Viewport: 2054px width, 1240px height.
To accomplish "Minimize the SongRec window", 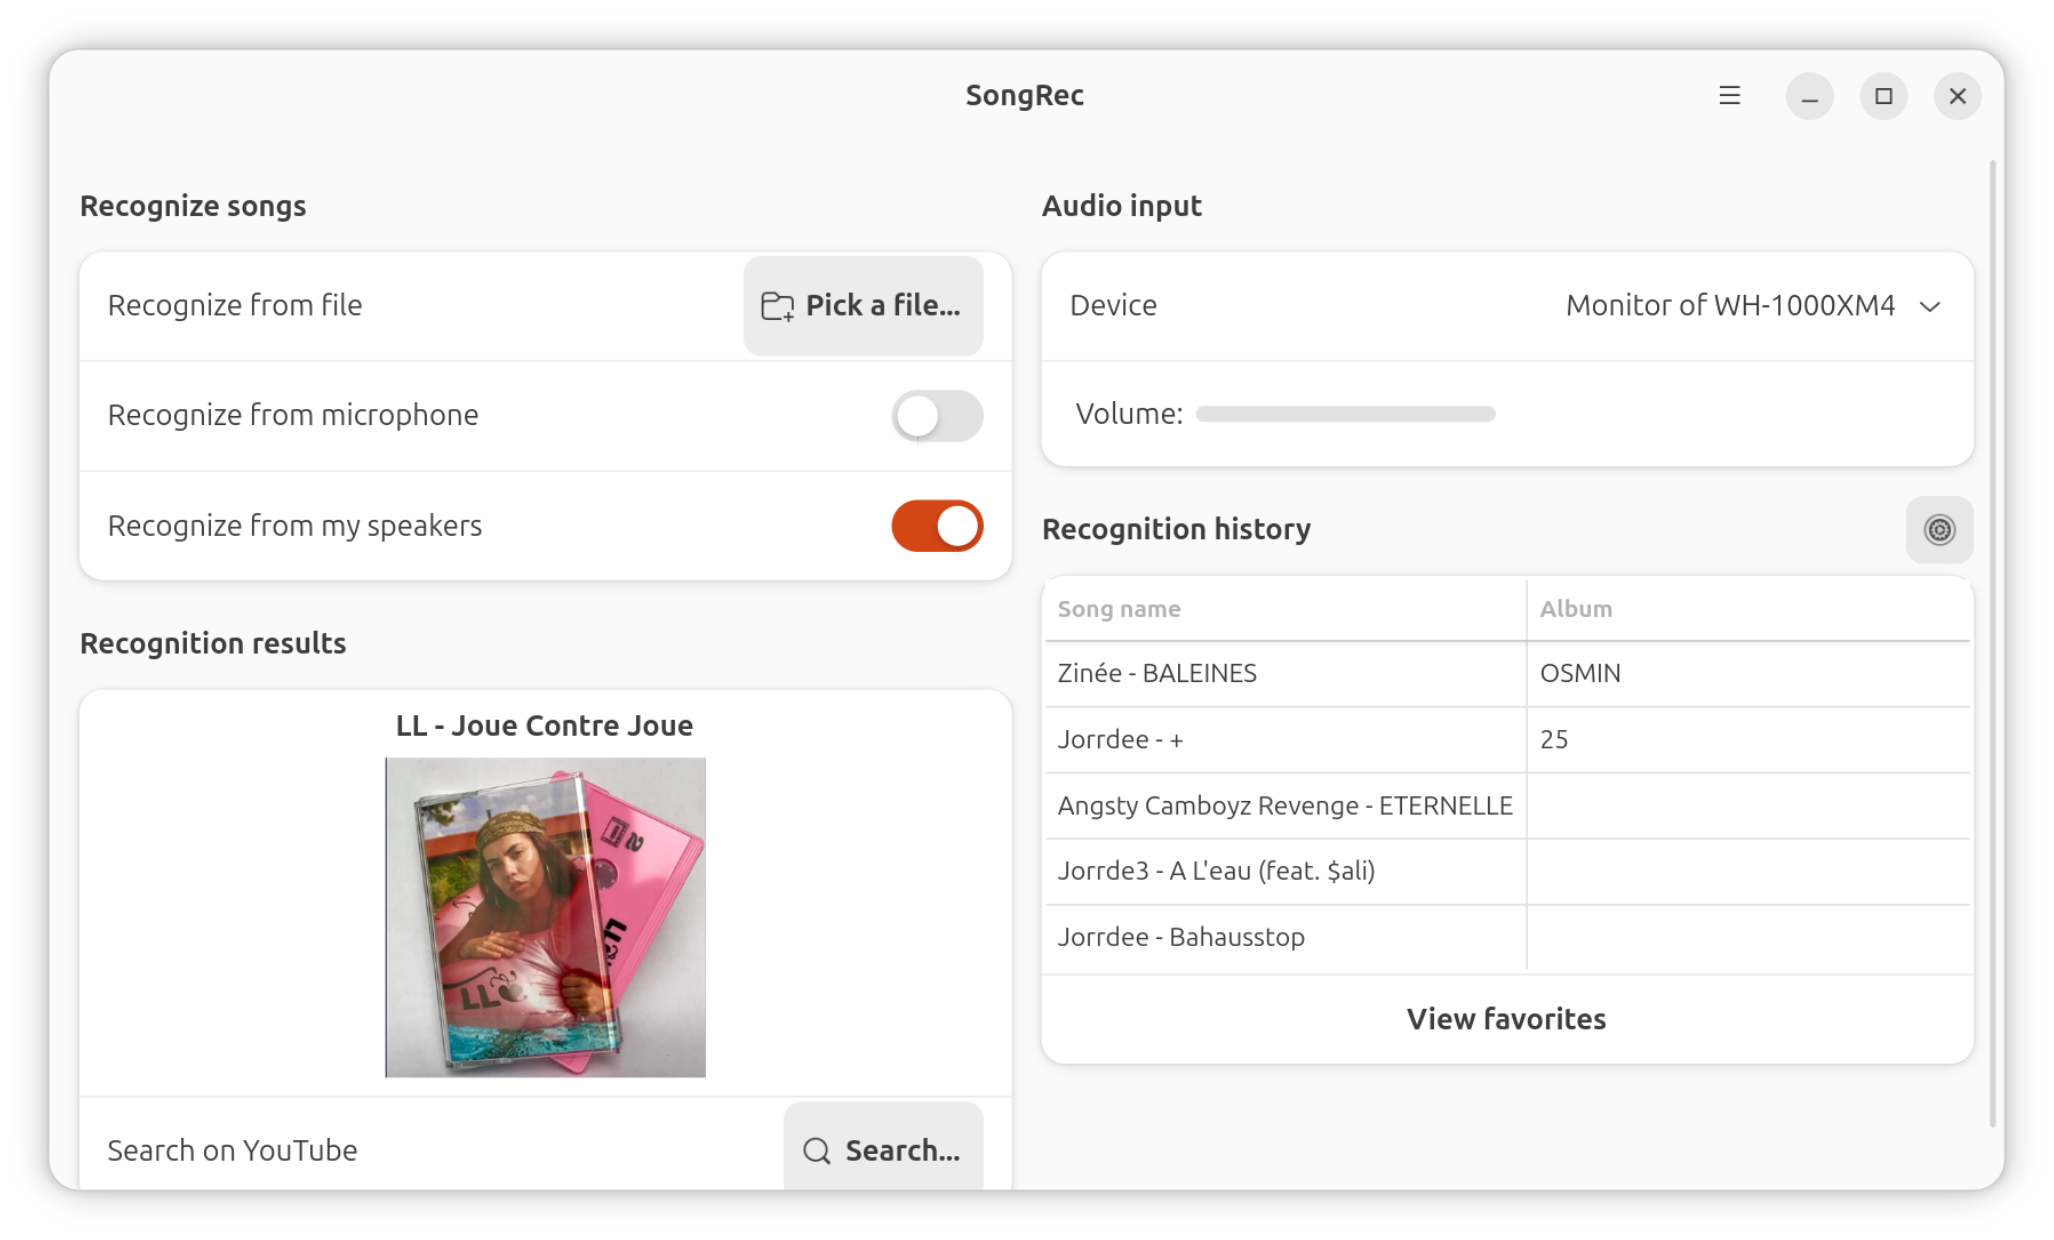I will (x=1809, y=96).
